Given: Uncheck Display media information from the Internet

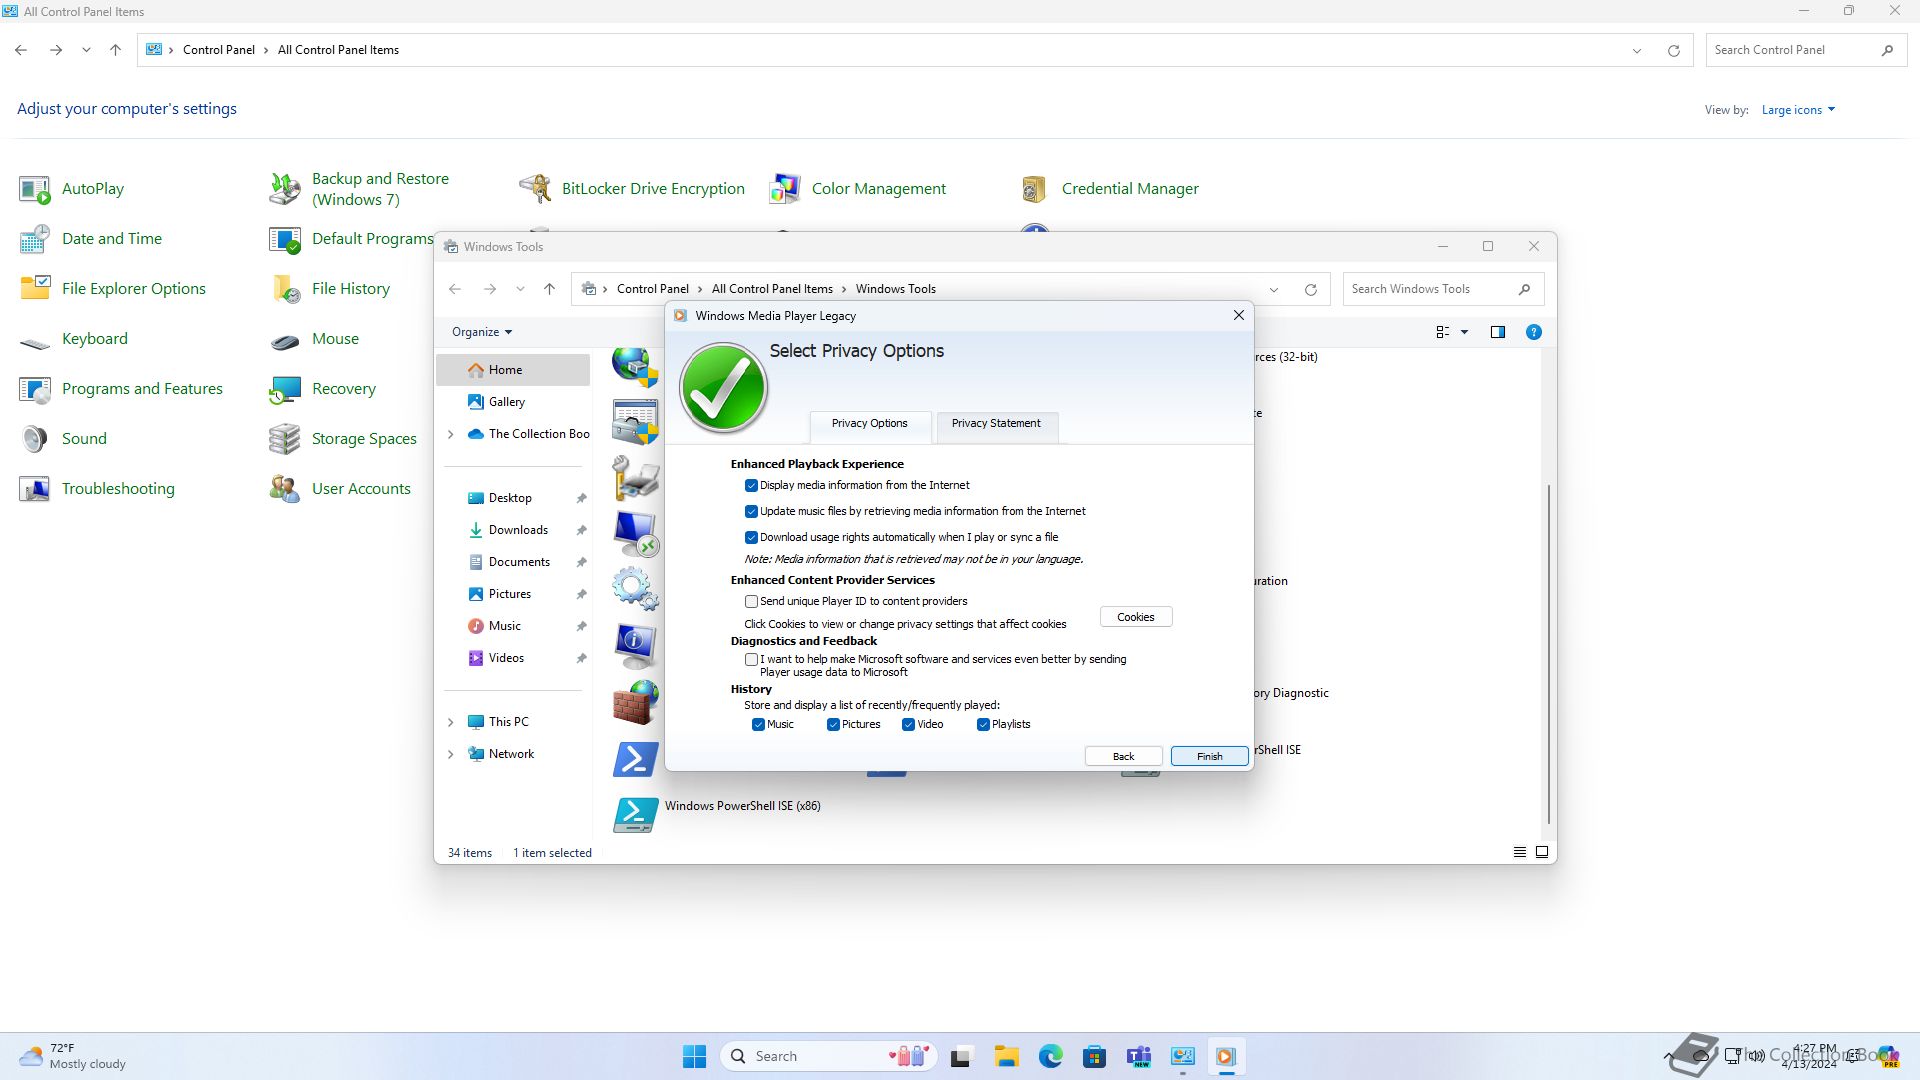Looking at the screenshot, I should click(751, 486).
